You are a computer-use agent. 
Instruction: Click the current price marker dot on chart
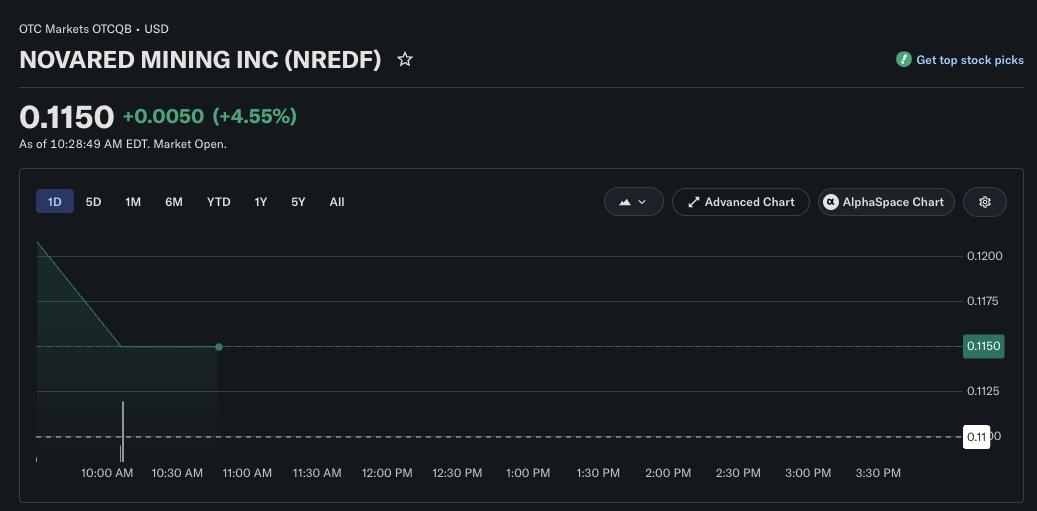tap(219, 346)
